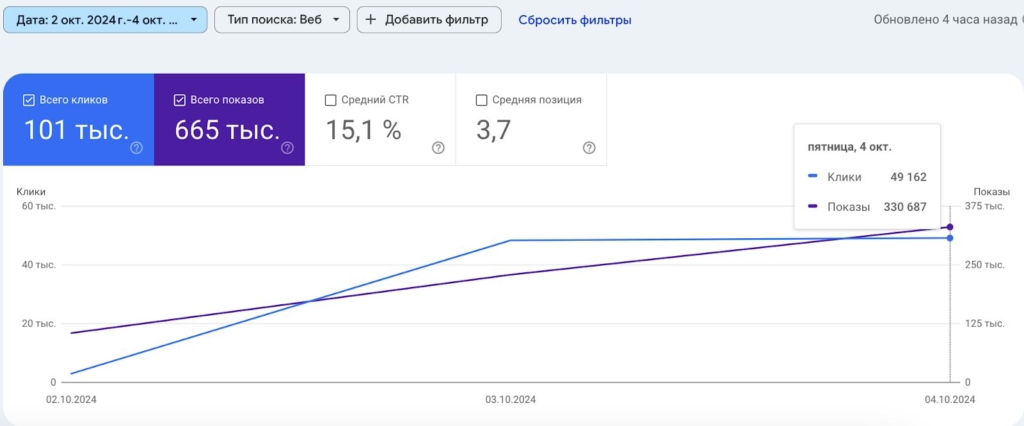
Task: Select the 665 тыс. total impressions card
Action: 229,120
